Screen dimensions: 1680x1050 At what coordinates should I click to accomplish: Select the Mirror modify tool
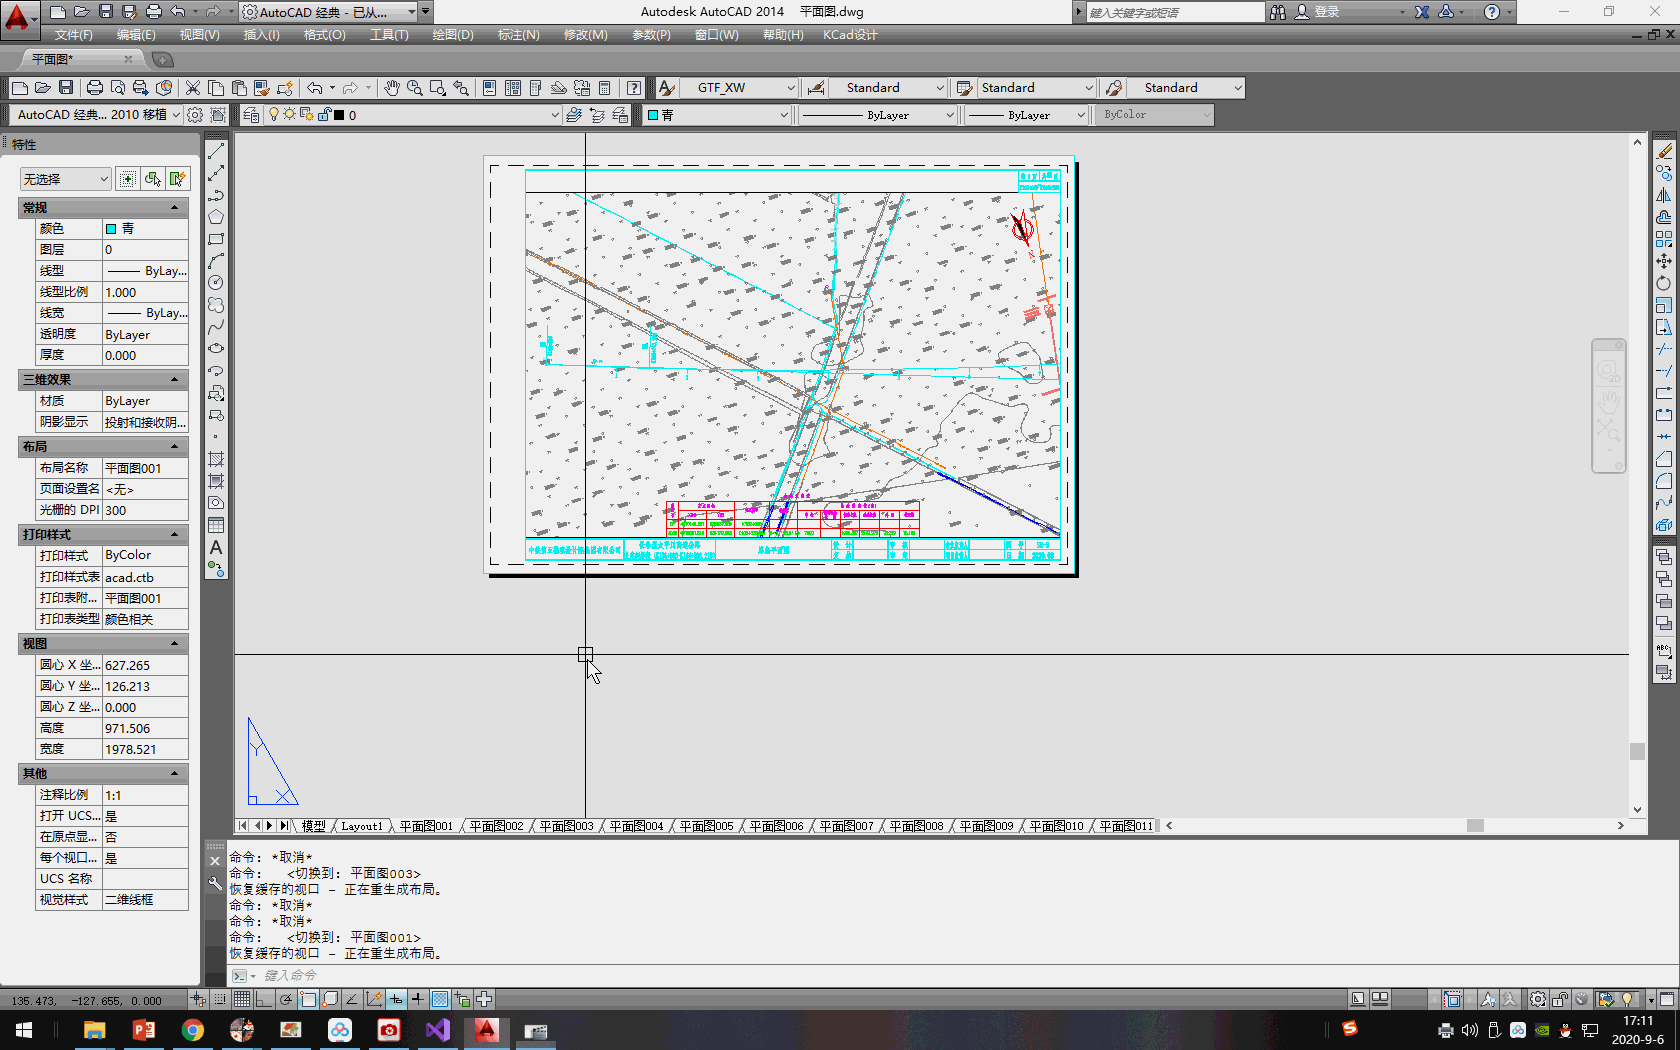tap(1664, 195)
